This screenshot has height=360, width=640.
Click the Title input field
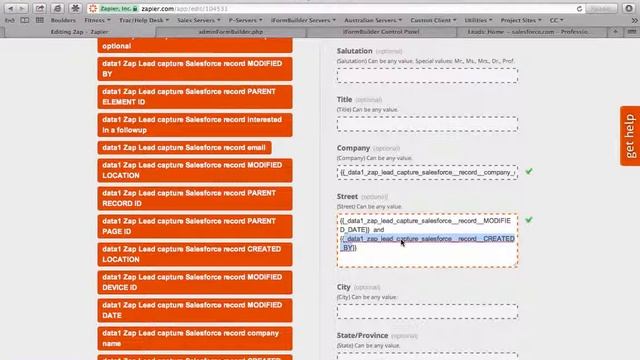tap(427, 124)
